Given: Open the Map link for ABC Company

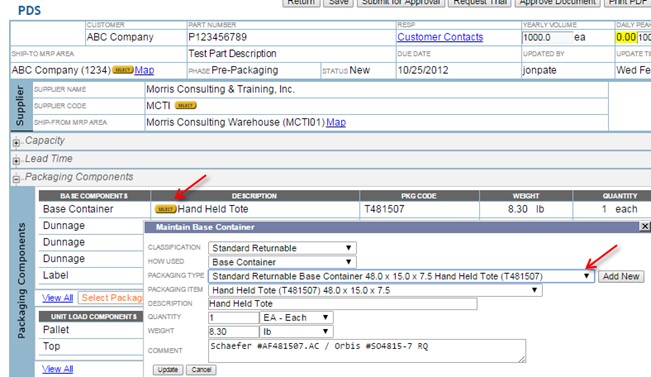Looking at the screenshot, I should pos(144,70).
